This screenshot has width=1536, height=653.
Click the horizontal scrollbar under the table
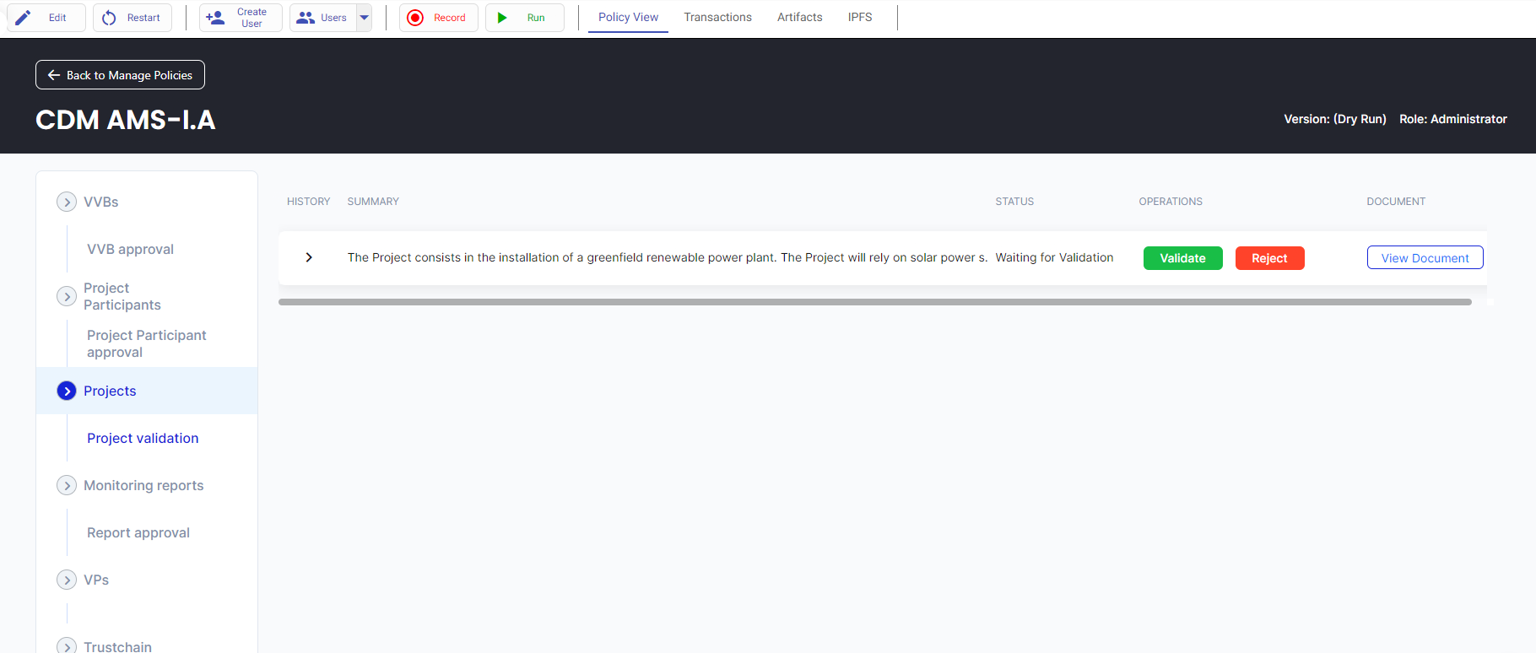[x=874, y=302]
